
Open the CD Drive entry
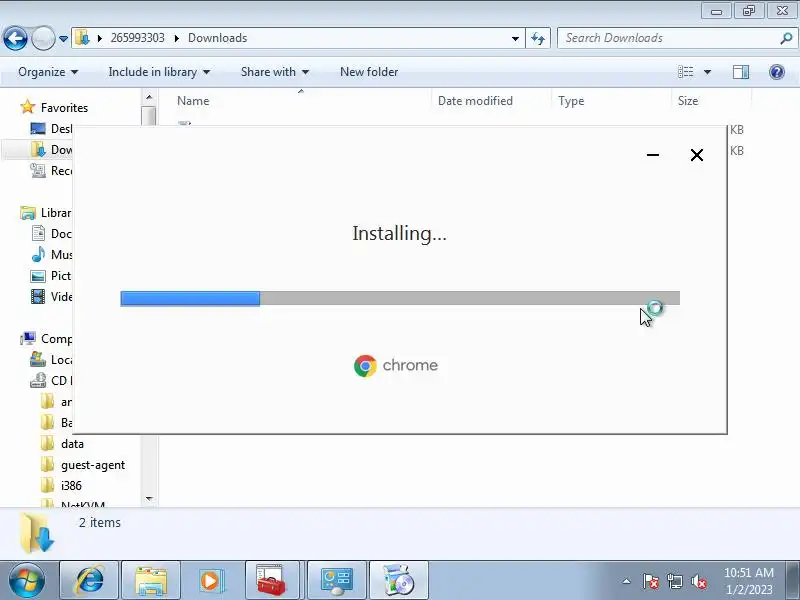pos(51,381)
